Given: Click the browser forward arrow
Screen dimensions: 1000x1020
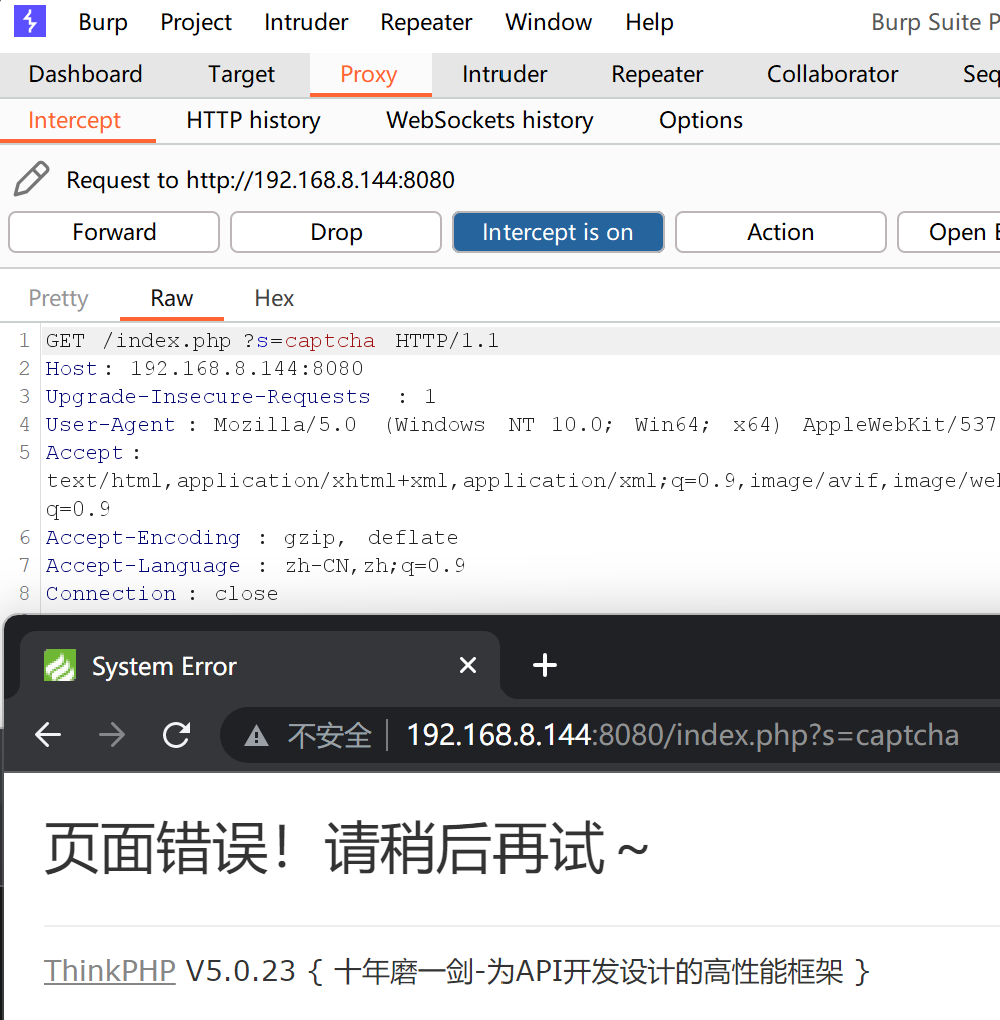Looking at the screenshot, I should click(x=112, y=735).
